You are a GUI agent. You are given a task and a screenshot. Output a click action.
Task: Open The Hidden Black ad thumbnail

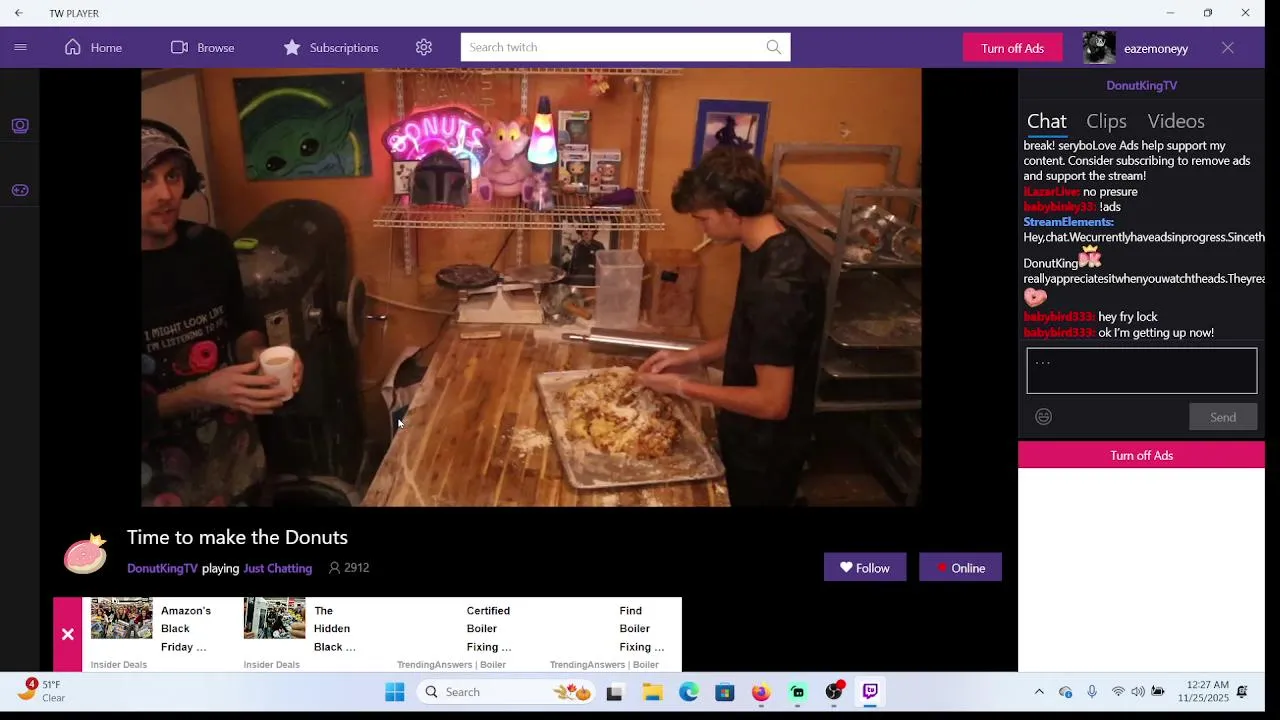click(274, 619)
